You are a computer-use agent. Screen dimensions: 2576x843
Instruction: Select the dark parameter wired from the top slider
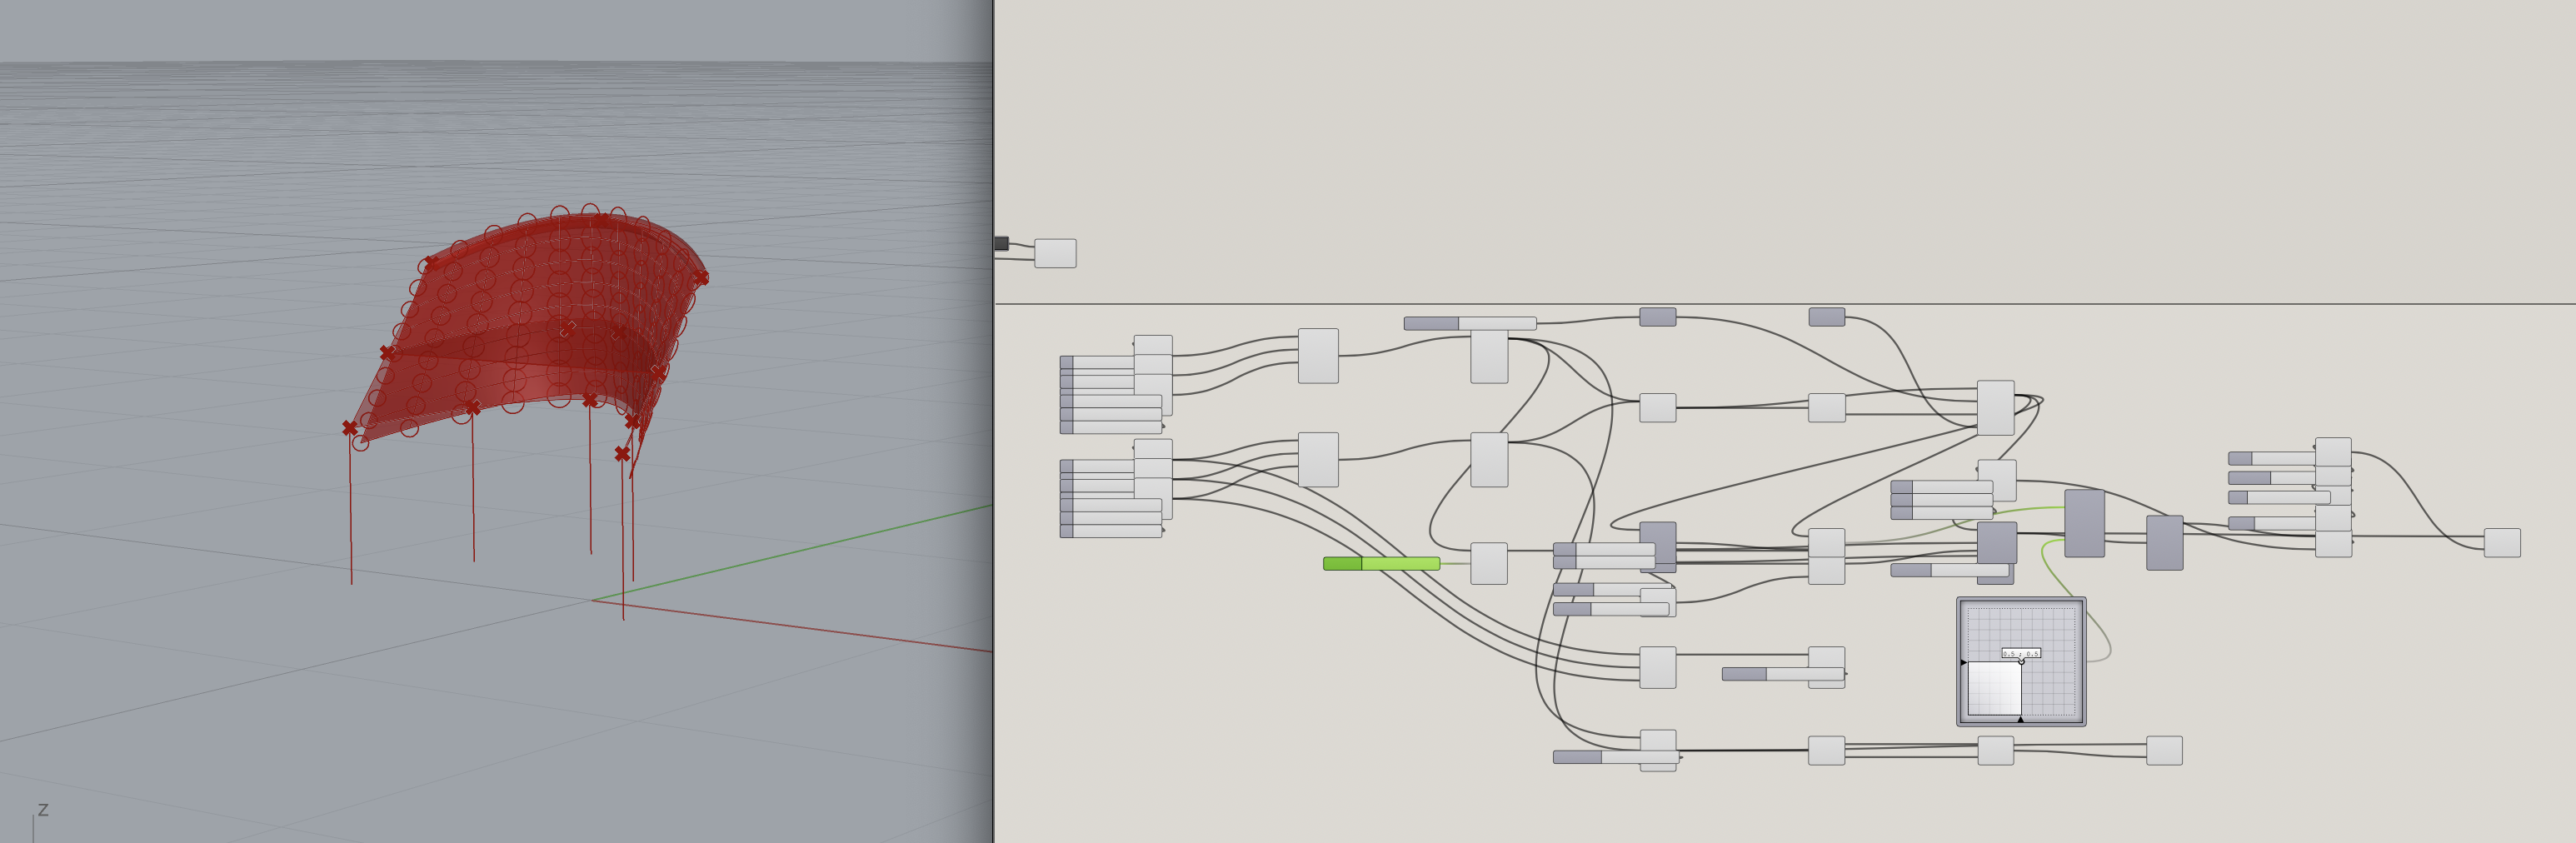point(1657,317)
